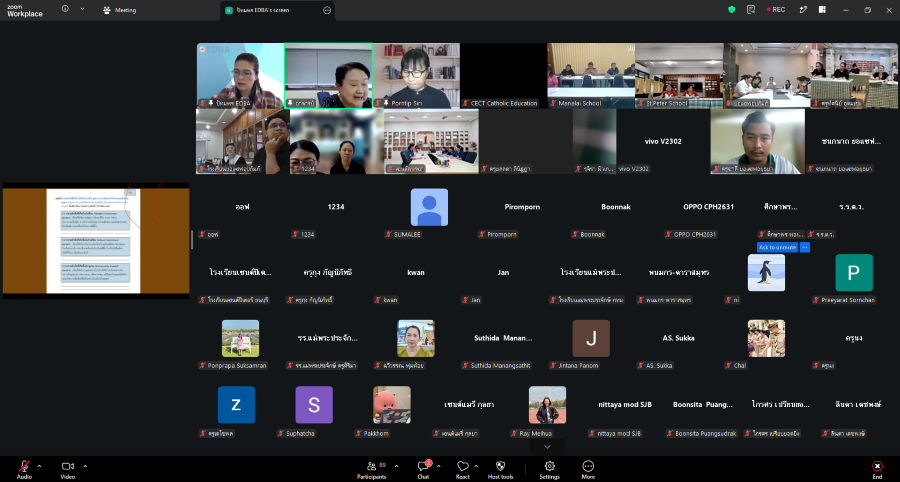This screenshot has height=482, width=900.
Task: Open the blue ellipsis beside Ask to unmute
Action: coord(805,247)
